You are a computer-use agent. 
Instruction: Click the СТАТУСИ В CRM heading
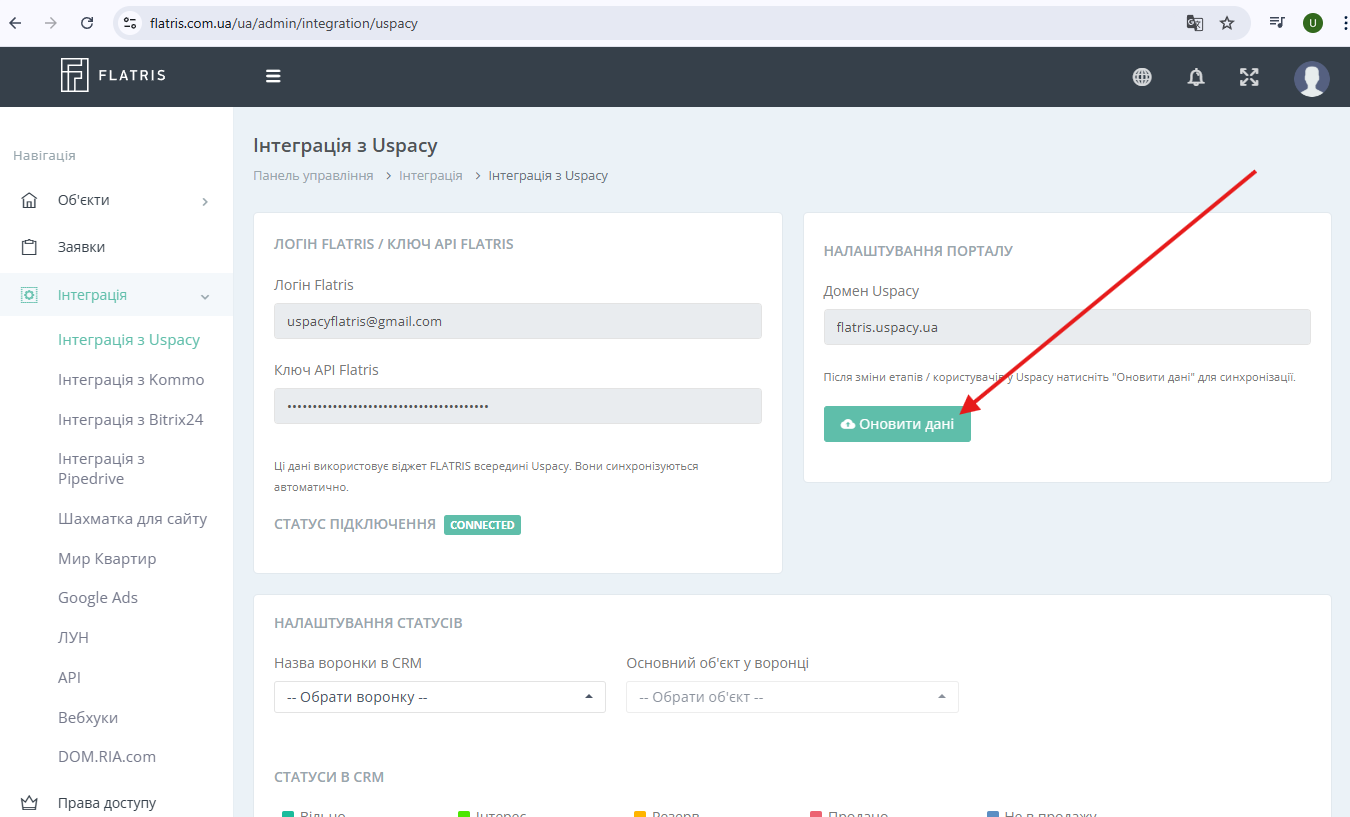point(329,777)
